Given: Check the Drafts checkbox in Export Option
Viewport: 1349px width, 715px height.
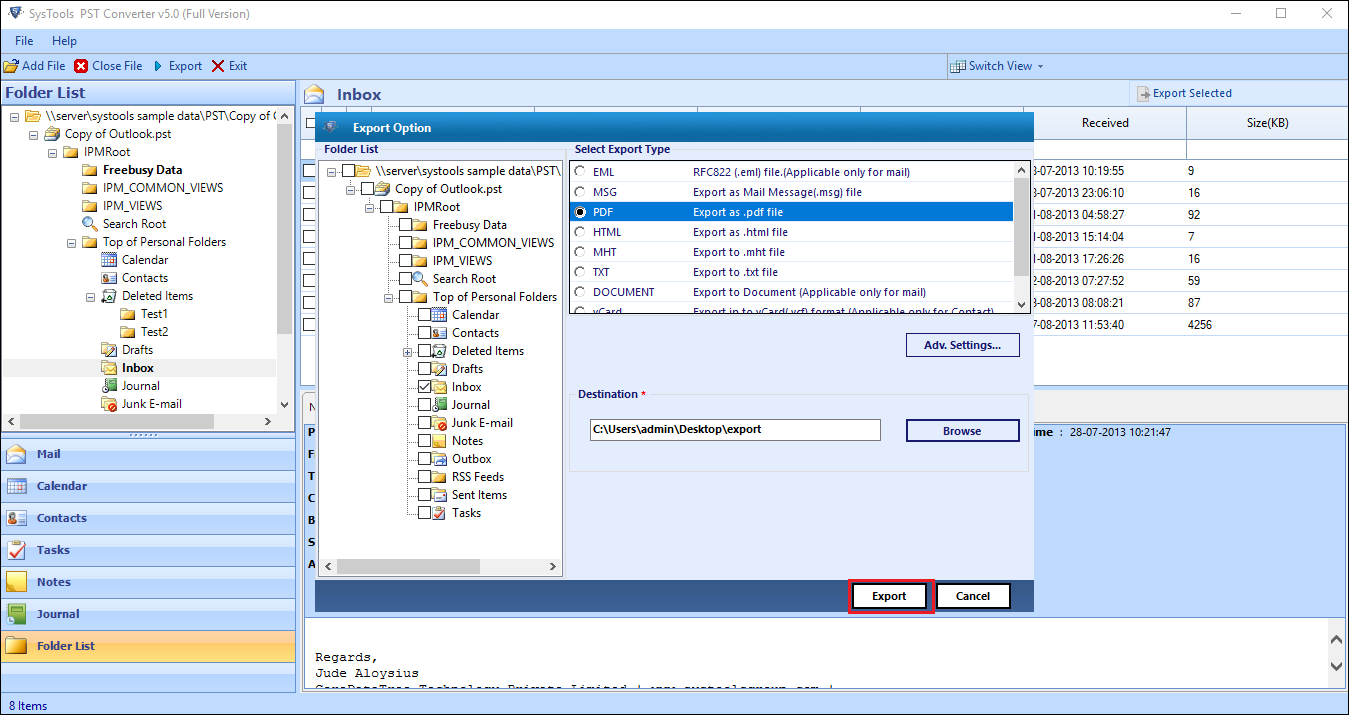Looking at the screenshot, I should tap(425, 369).
